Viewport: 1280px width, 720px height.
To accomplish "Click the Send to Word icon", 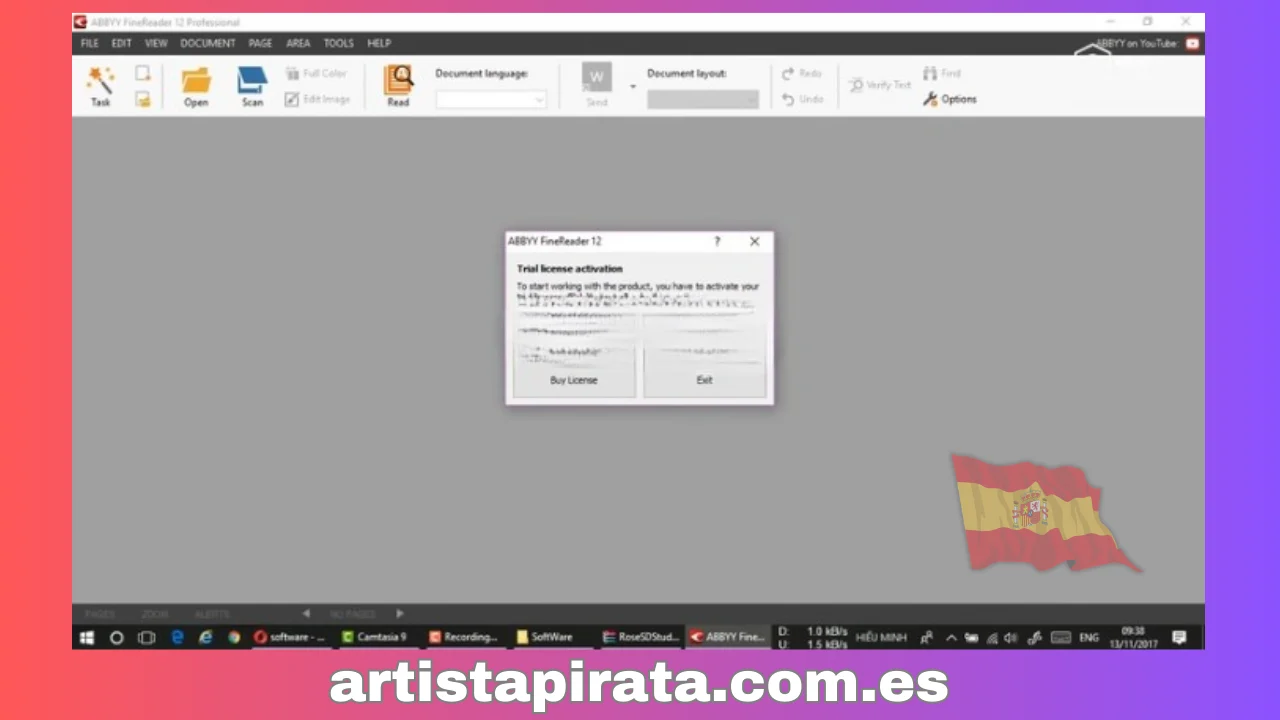I will pos(597,86).
